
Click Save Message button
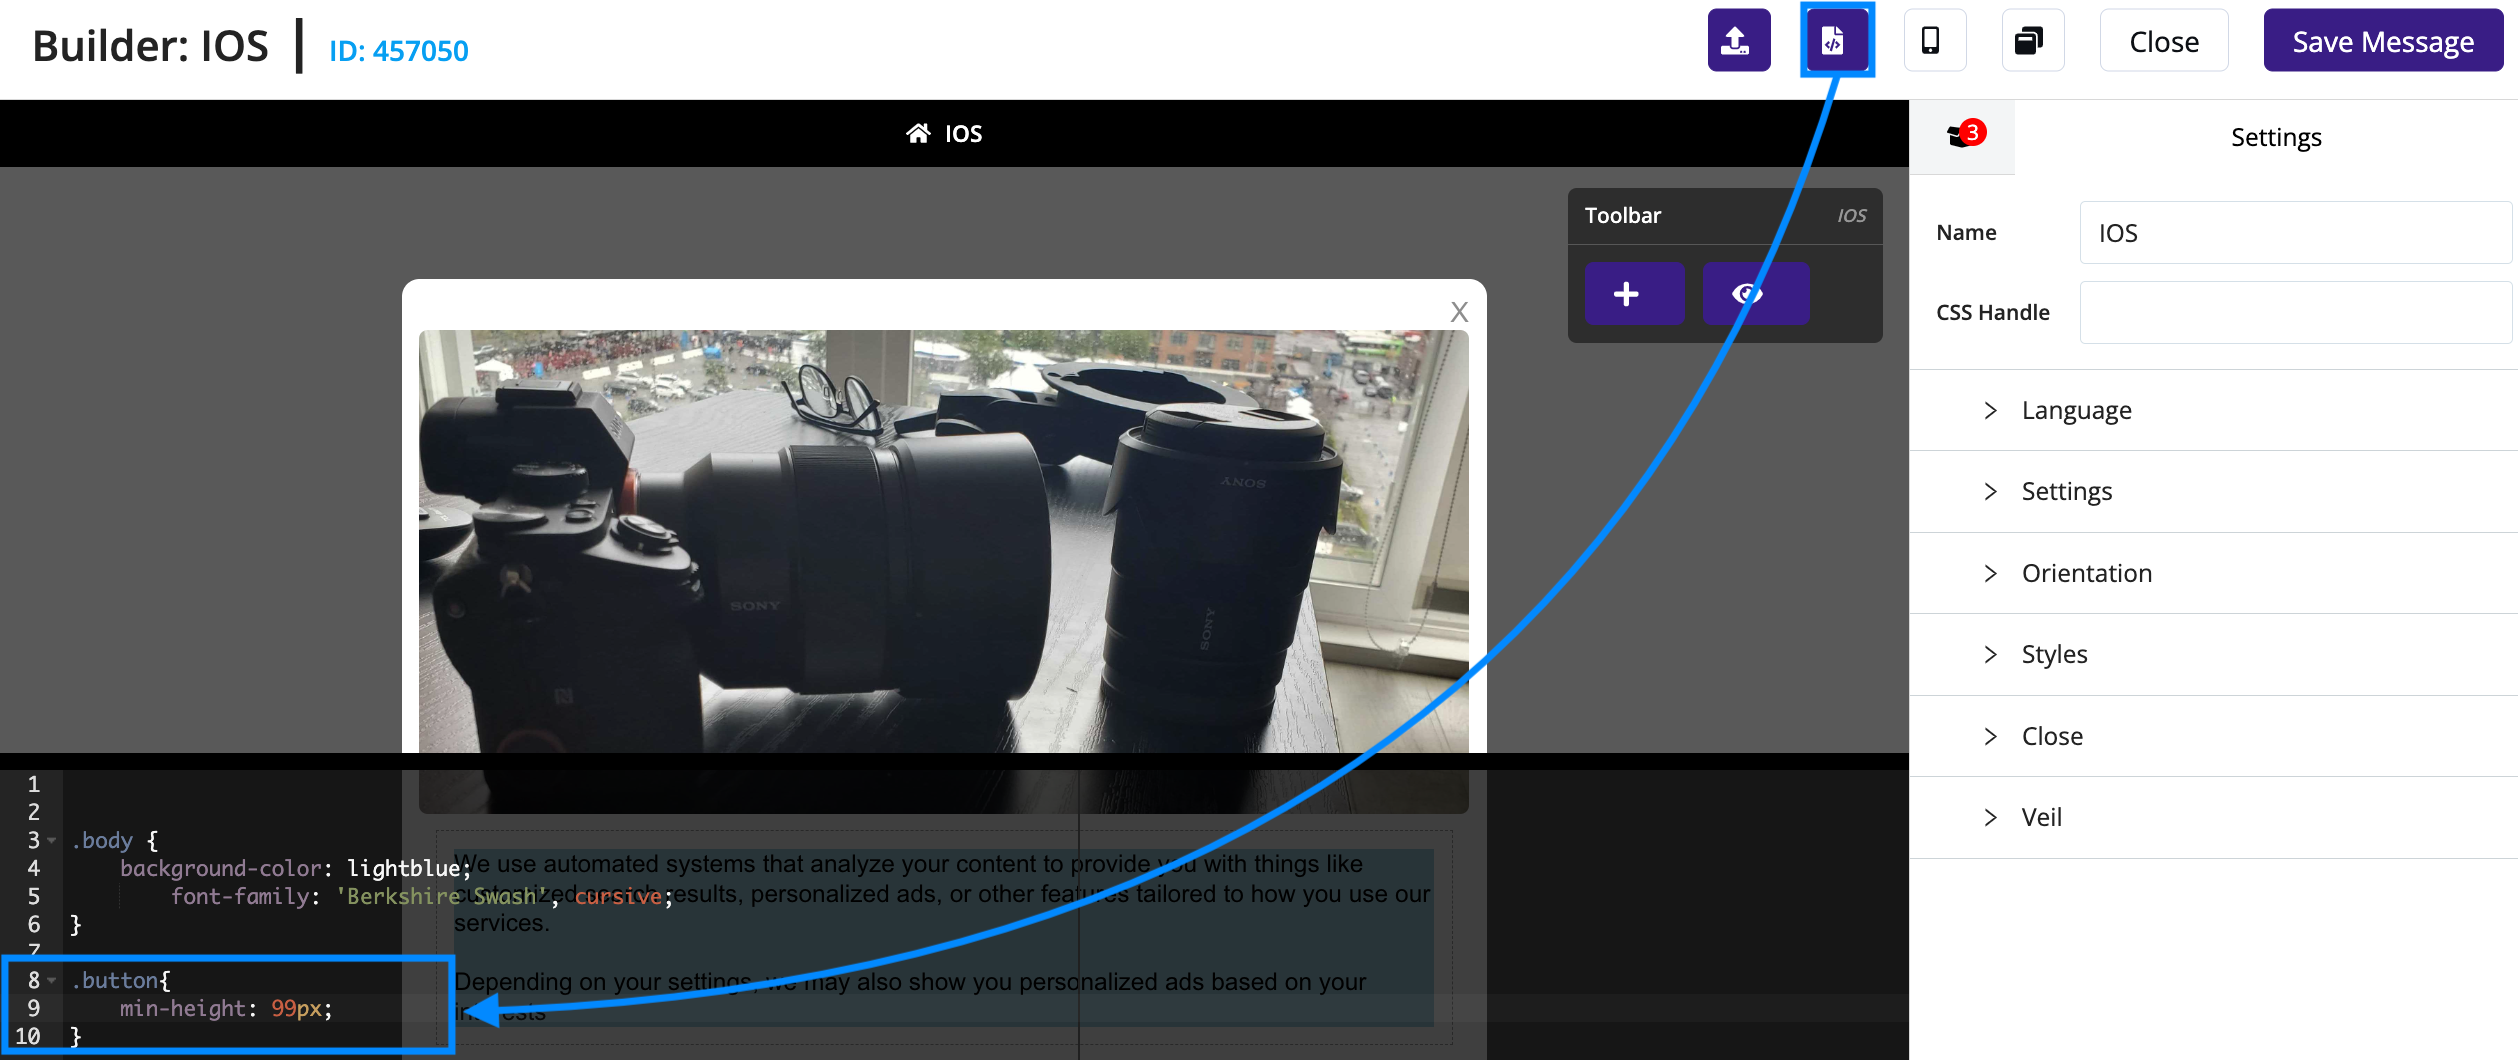tap(2382, 41)
